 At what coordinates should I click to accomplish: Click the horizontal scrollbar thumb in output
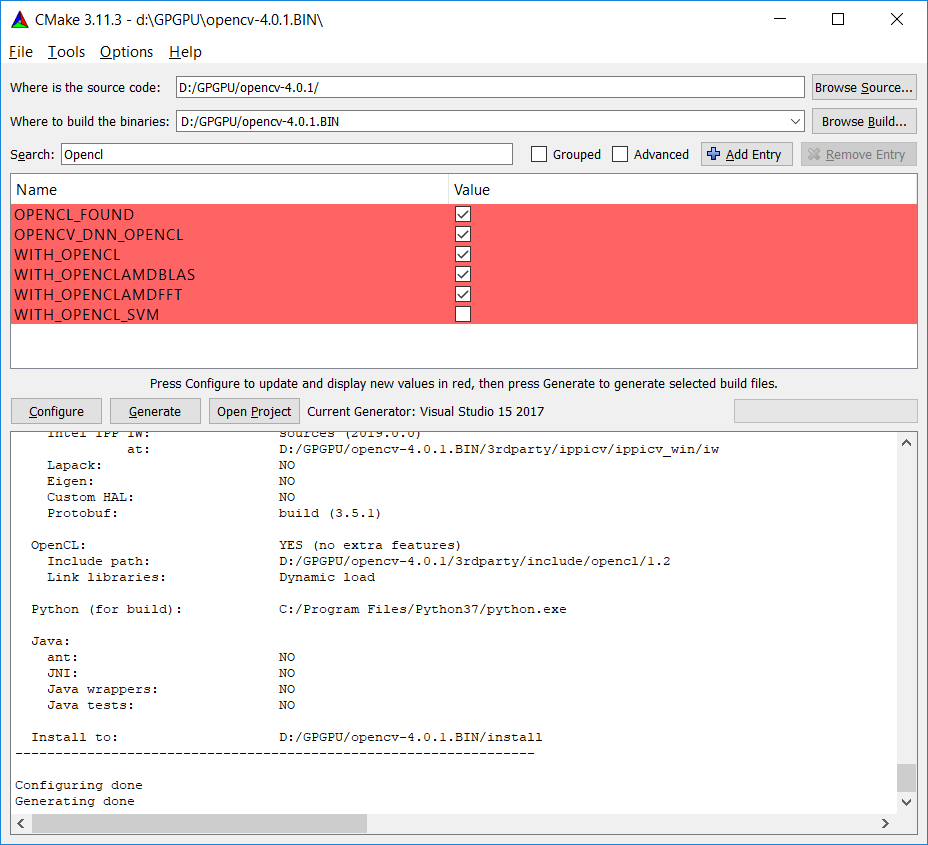coord(199,823)
